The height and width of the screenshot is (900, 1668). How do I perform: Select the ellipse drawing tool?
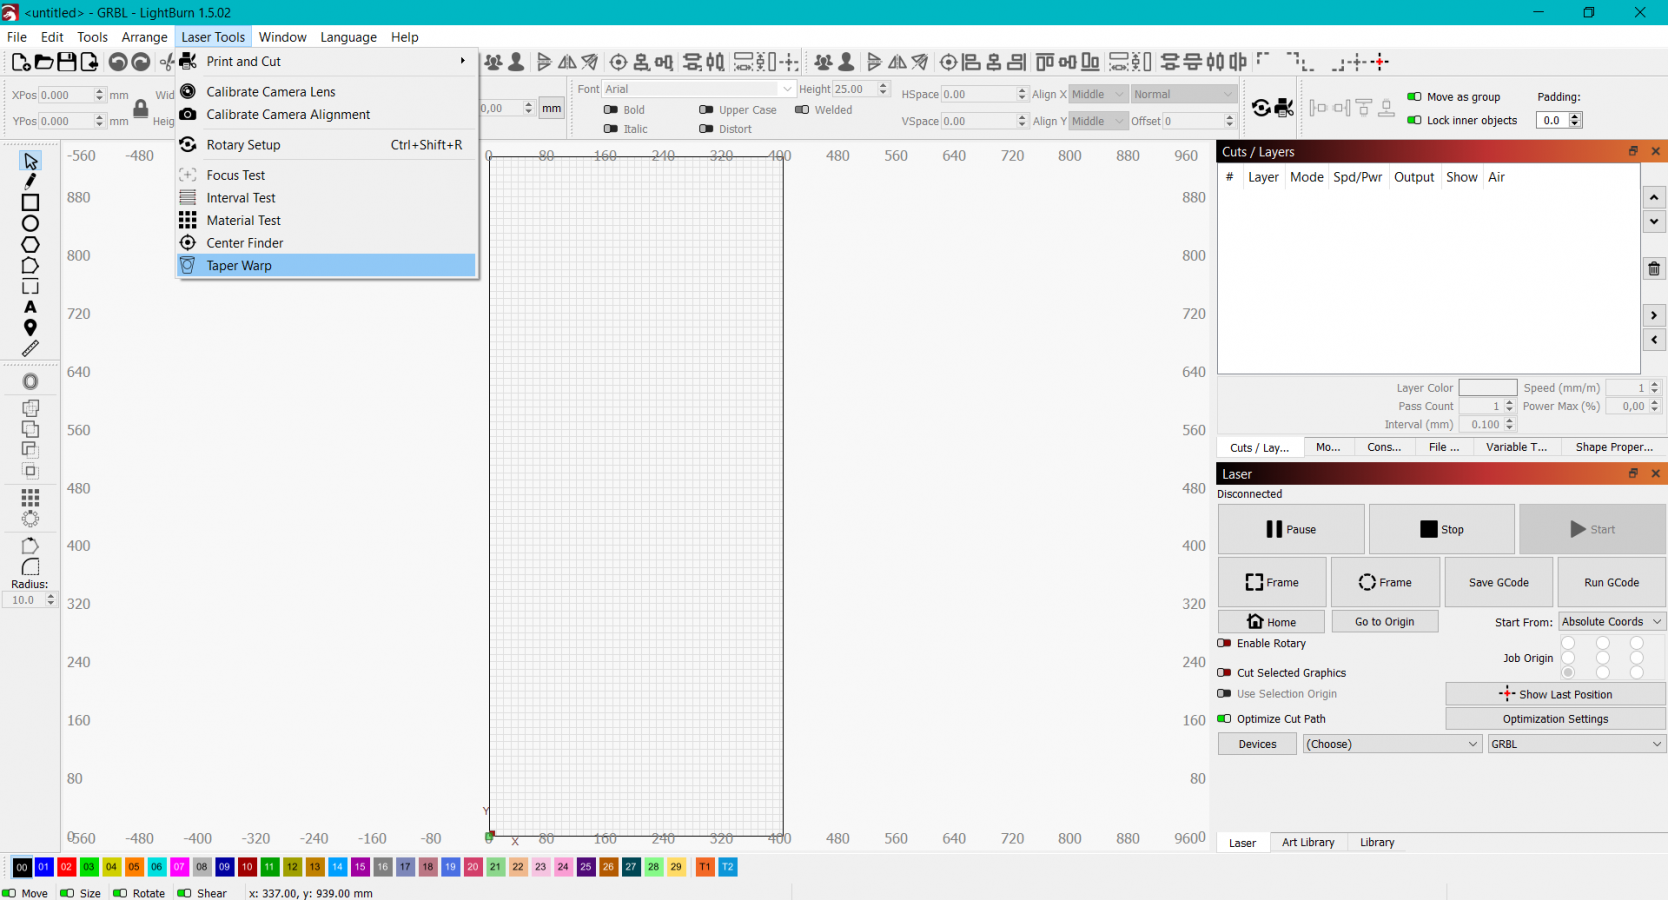tap(30, 224)
